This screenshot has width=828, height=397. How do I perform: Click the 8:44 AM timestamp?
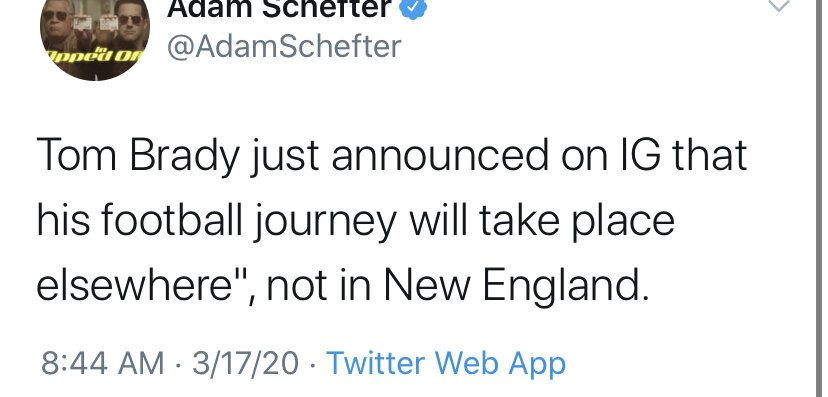click(x=102, y=363)
